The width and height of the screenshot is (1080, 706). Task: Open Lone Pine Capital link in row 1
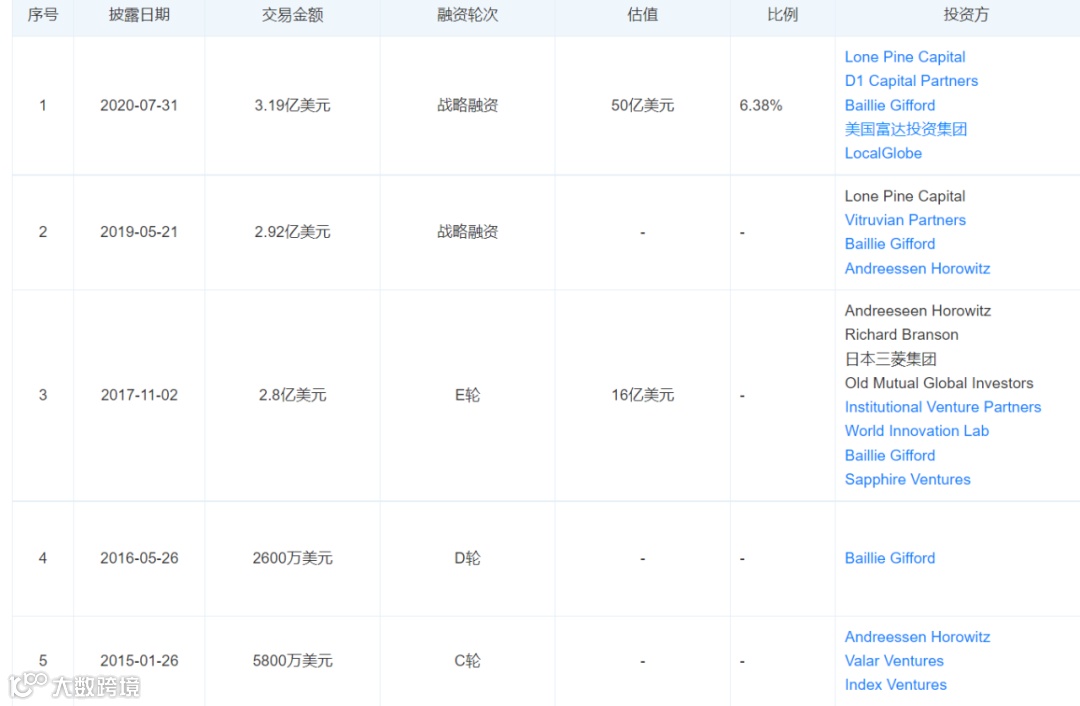coord(904,57)
